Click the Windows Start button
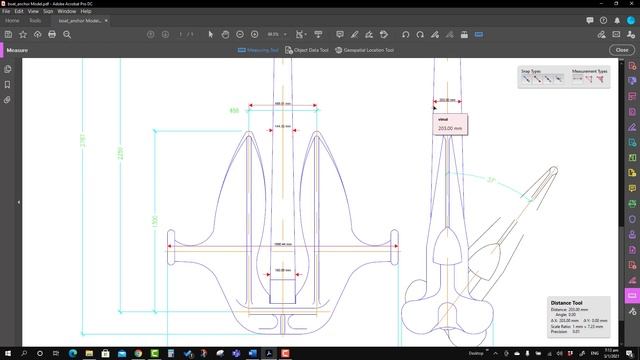This screenshot has width=640, height=360. (x=8, y=353)
